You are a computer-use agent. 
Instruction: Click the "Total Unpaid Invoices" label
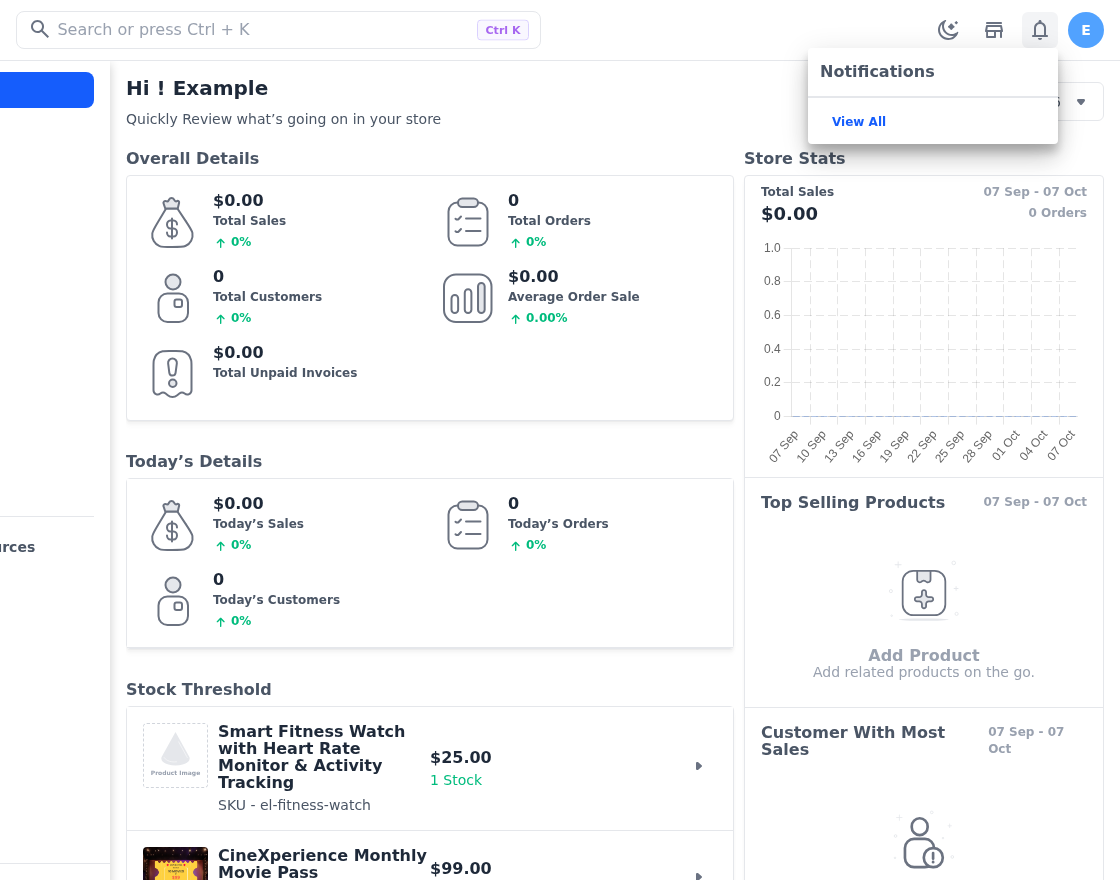coord(285,373)
